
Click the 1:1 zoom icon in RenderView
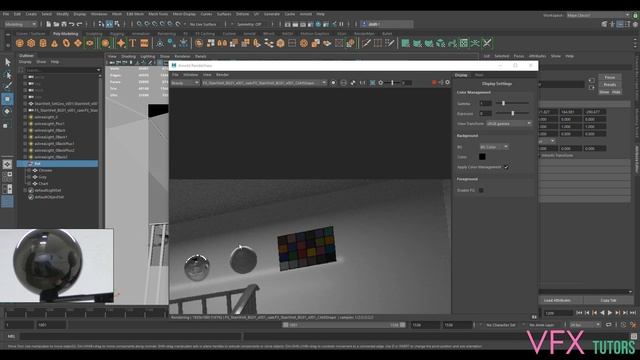click(x=362, y=83)
